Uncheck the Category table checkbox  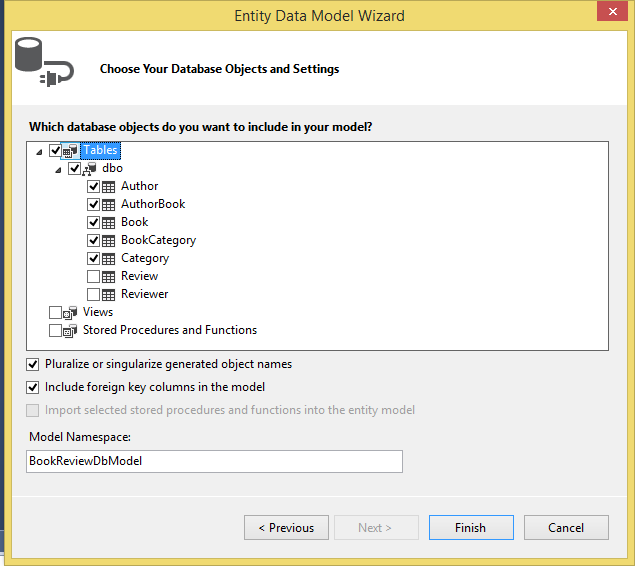coord(93,258)
